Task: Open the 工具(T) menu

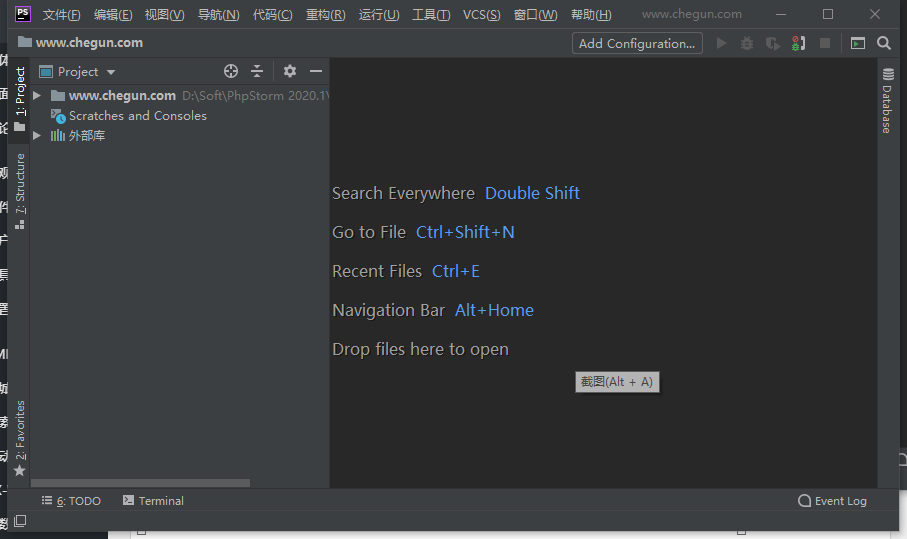Action: pyautogui.click(x=431, y=14)
